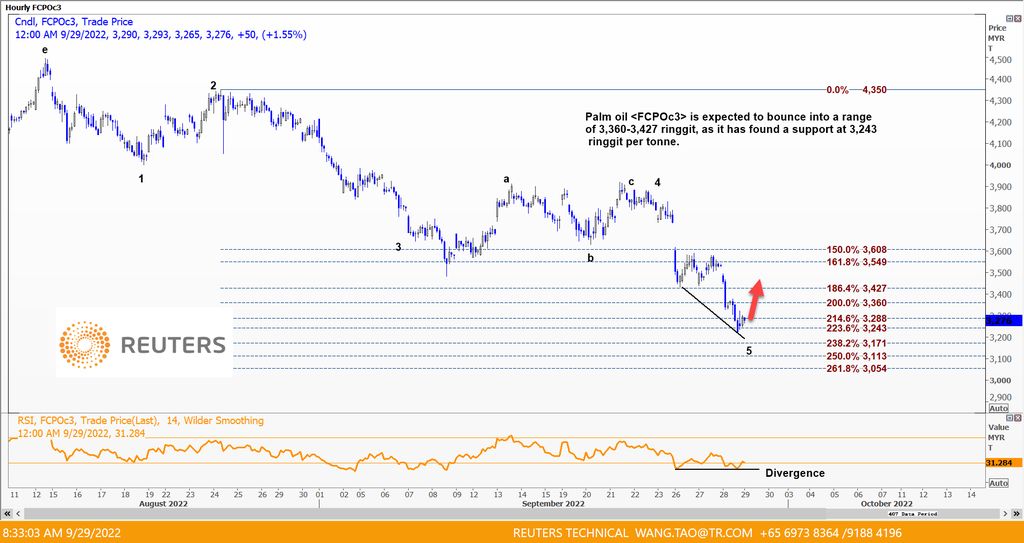The image size is (1024, 543).
Task: Click the Auto scale button on price axis
Action: click(999, 408)
